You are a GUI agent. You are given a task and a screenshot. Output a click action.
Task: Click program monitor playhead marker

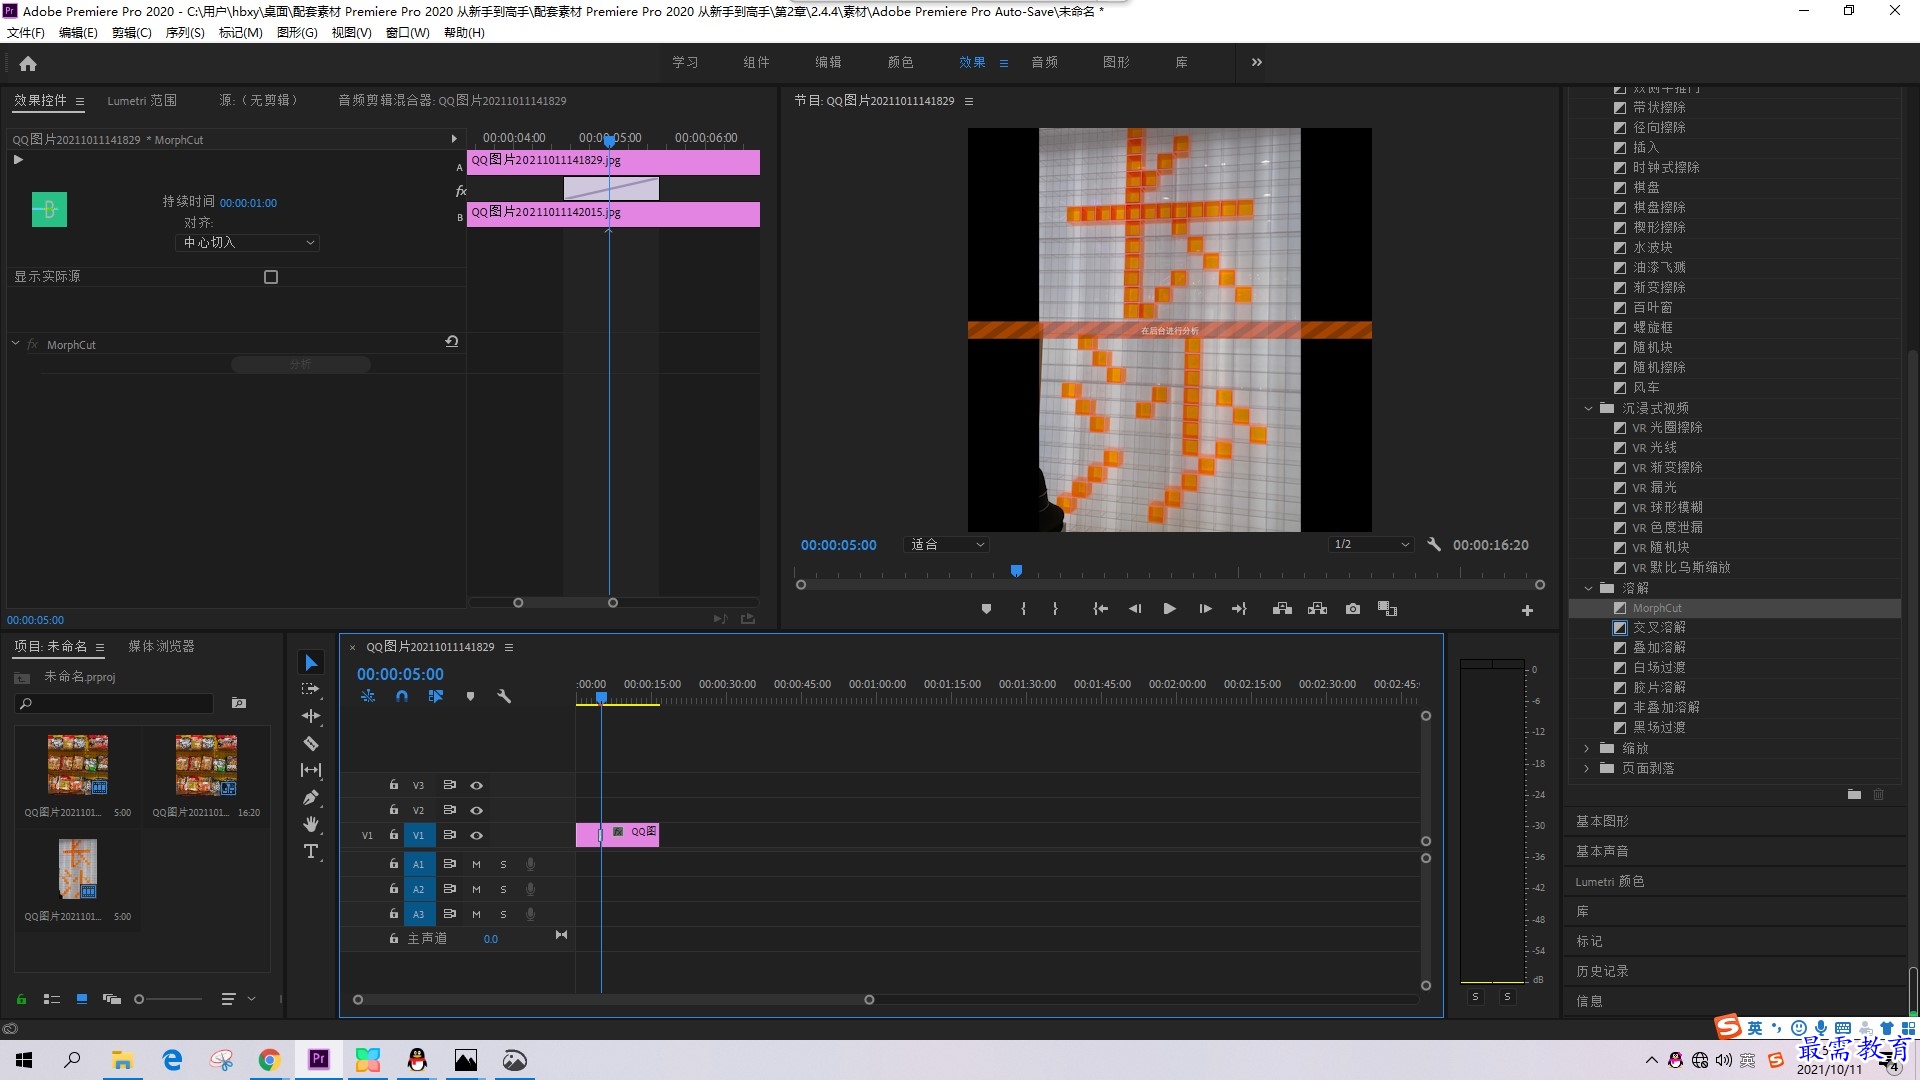point(1016,571)
